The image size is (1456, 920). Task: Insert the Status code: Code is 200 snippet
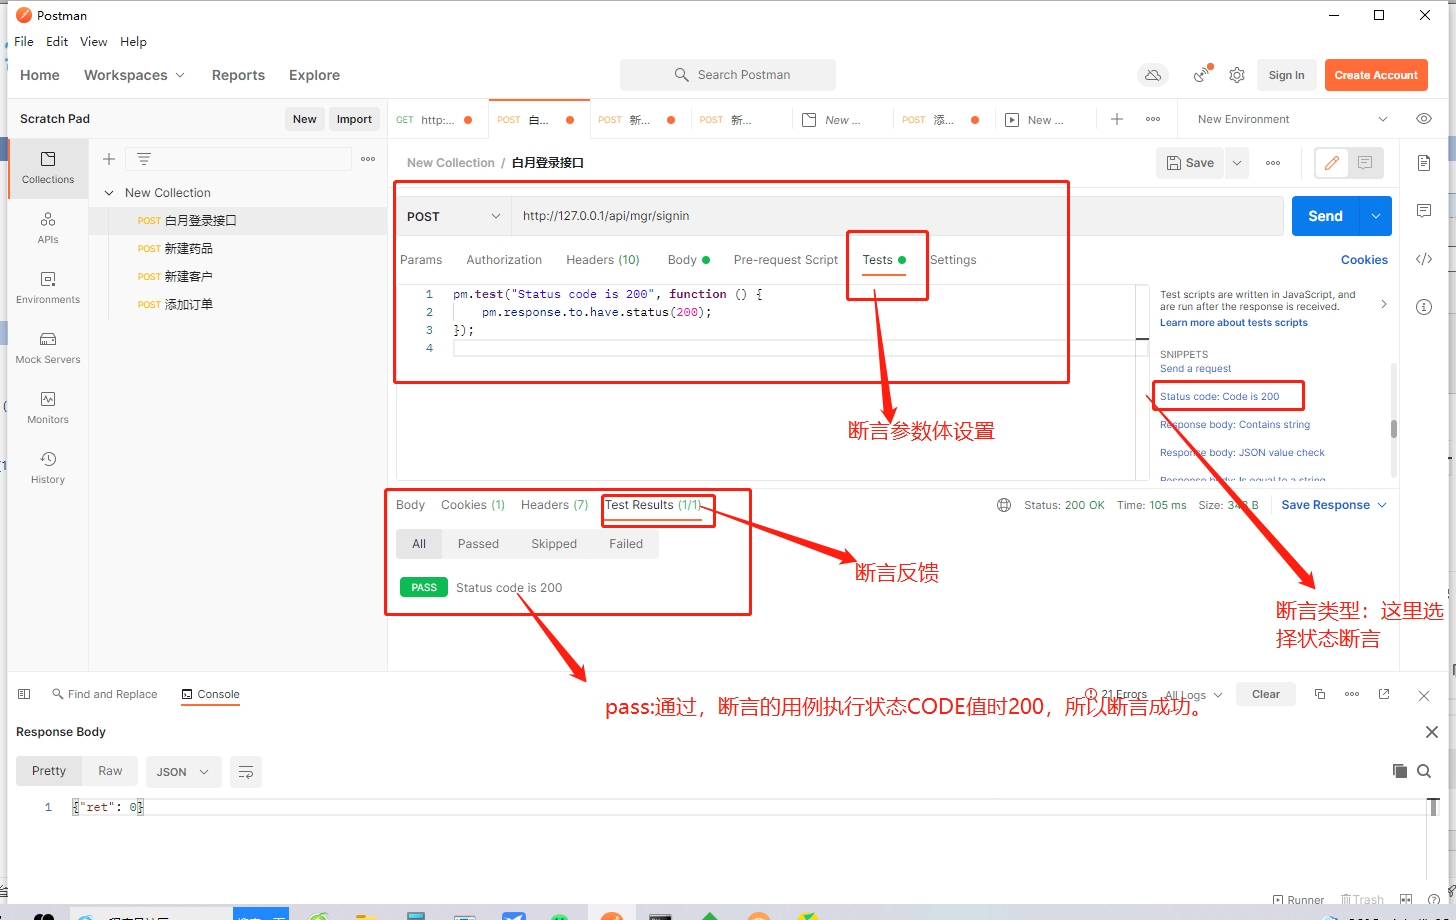[1219, 397]
